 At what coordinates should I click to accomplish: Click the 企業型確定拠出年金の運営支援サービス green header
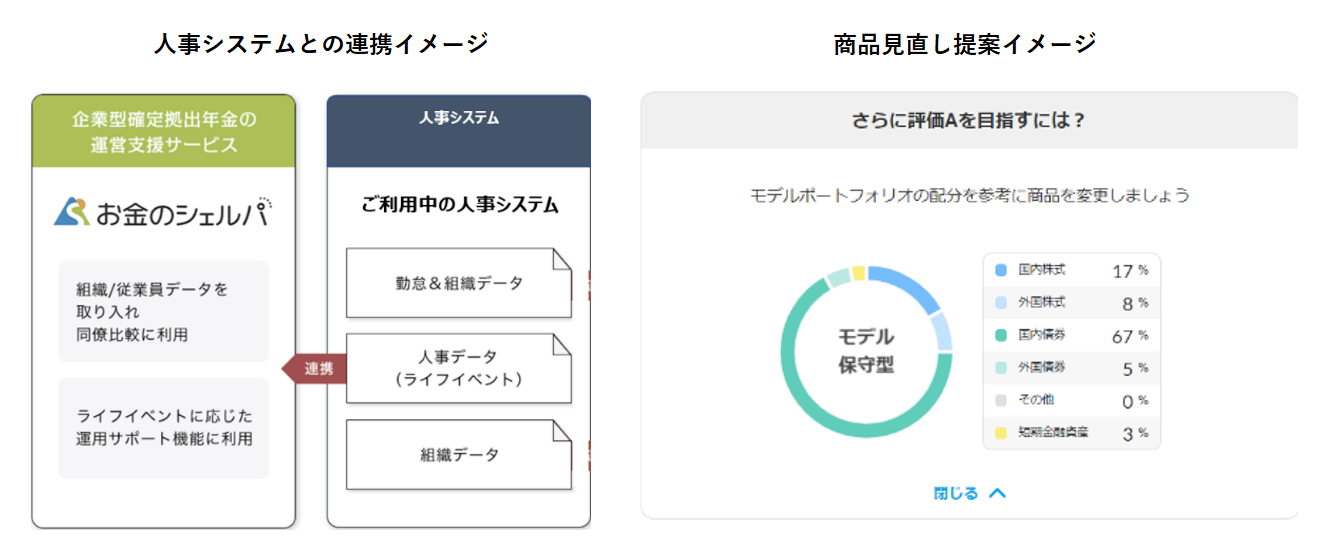pyautogui.click(x=164, y=131)
